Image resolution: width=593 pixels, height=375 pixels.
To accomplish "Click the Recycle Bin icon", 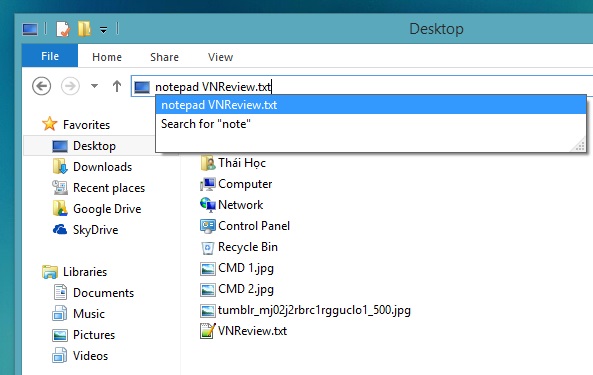I will (208, 247).
